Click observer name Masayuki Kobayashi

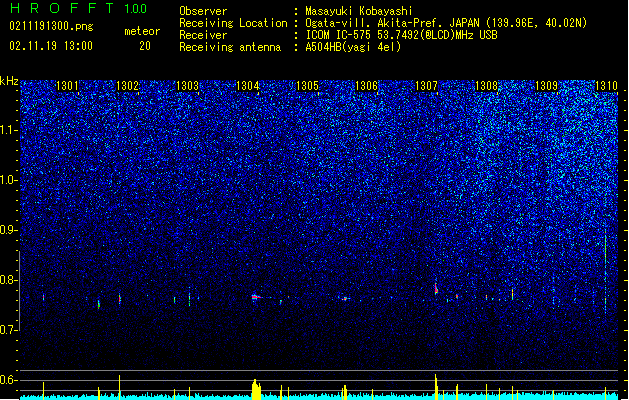coord(359,11)
